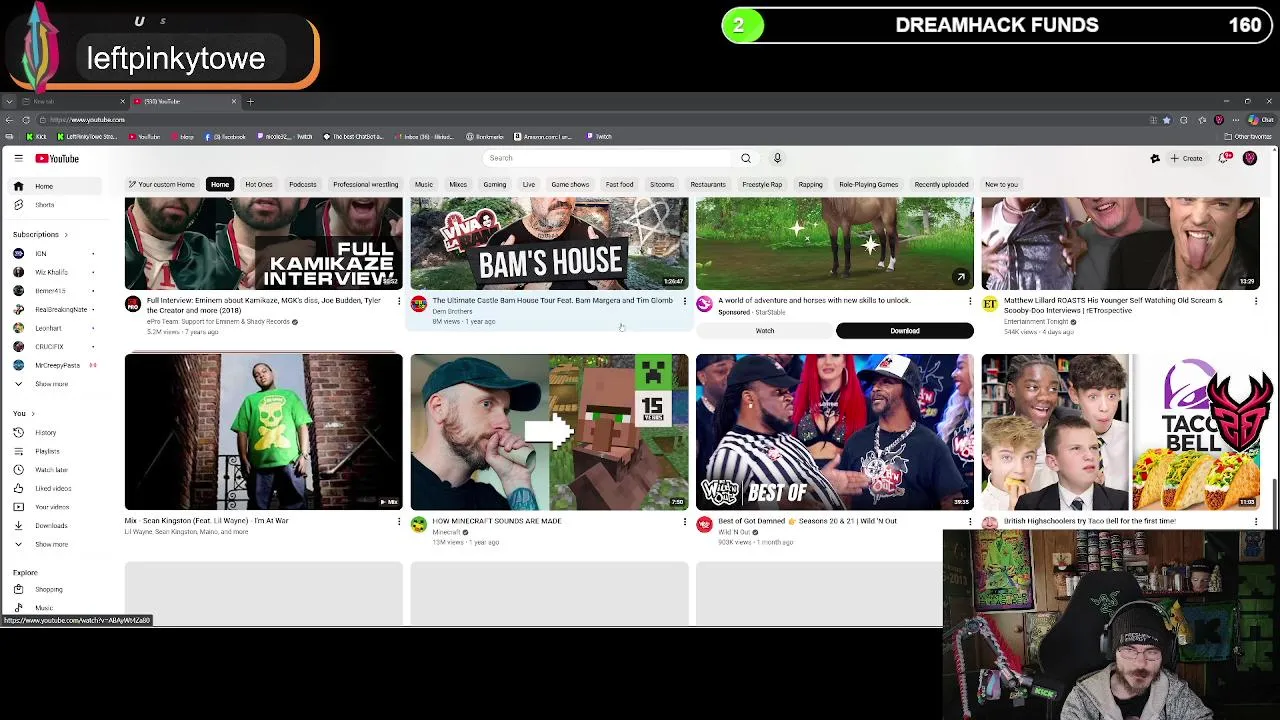Viewport: 1280px width, 720px height.
Task: Select Recently uploaded chip
Action: (x=941, y=184)
